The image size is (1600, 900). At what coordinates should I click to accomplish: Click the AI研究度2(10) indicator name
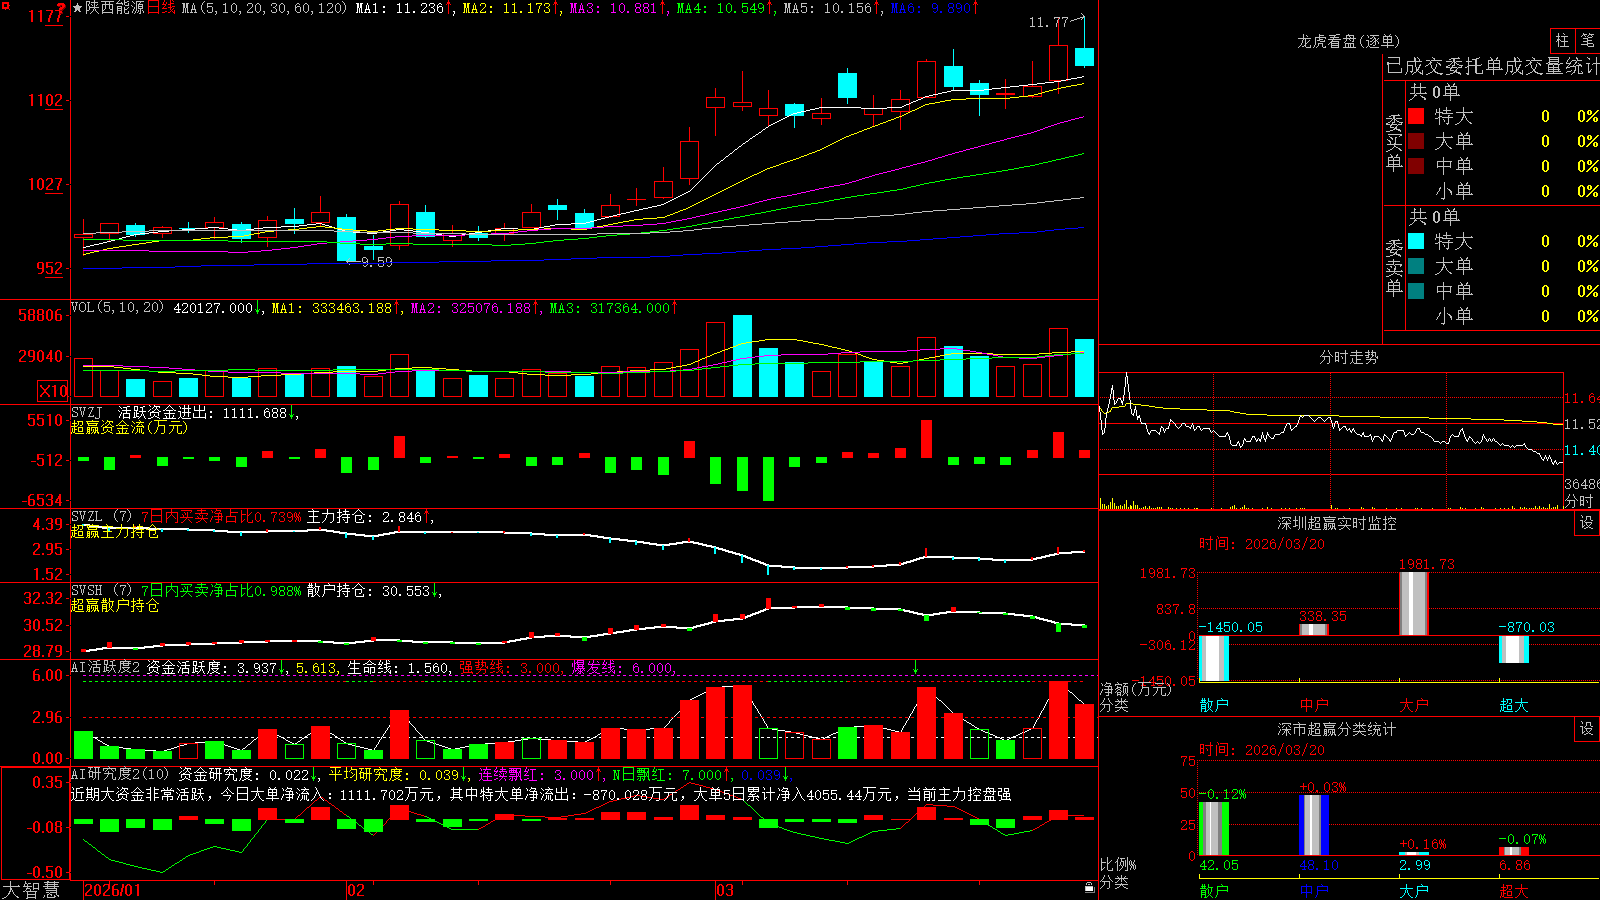121,774
